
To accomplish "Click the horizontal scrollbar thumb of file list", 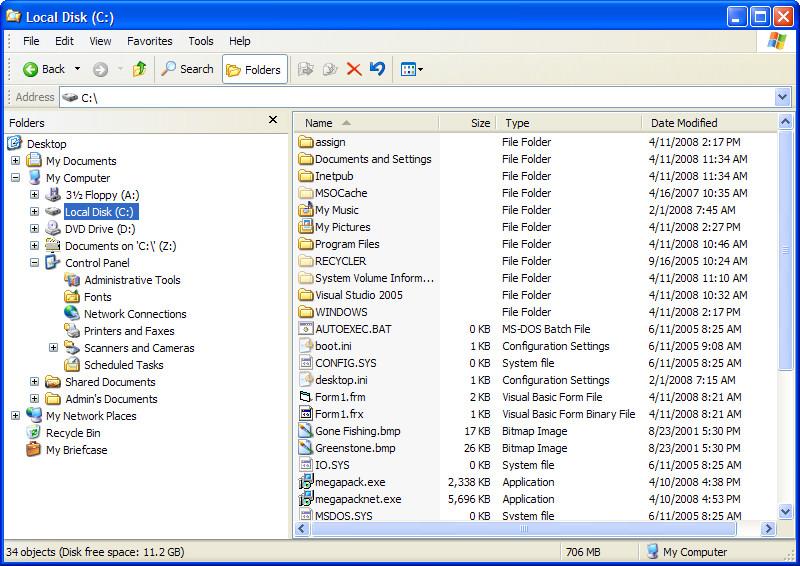I will point(523,529).
